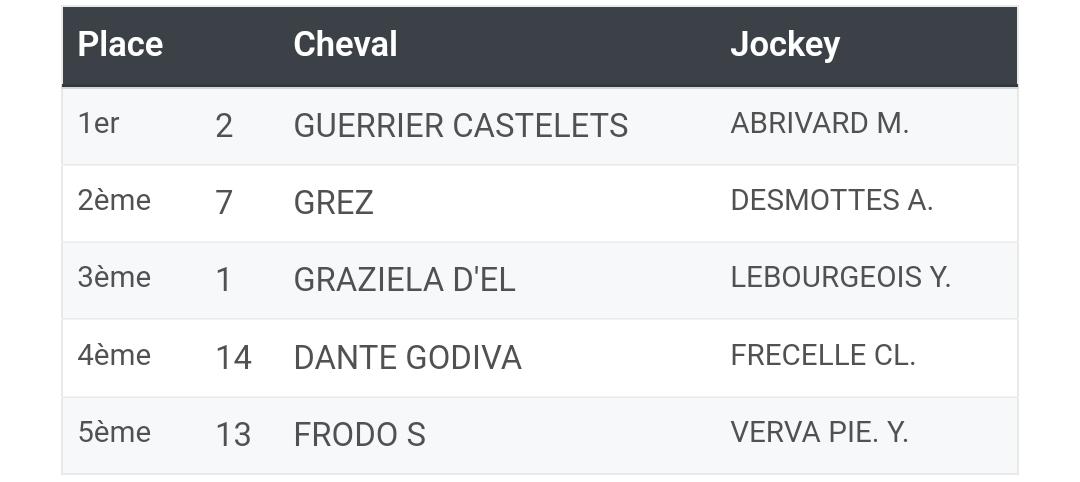Select horse GREZ
Image resolution: width=1080 pixels, height=482 pixels.
point(333,203)
